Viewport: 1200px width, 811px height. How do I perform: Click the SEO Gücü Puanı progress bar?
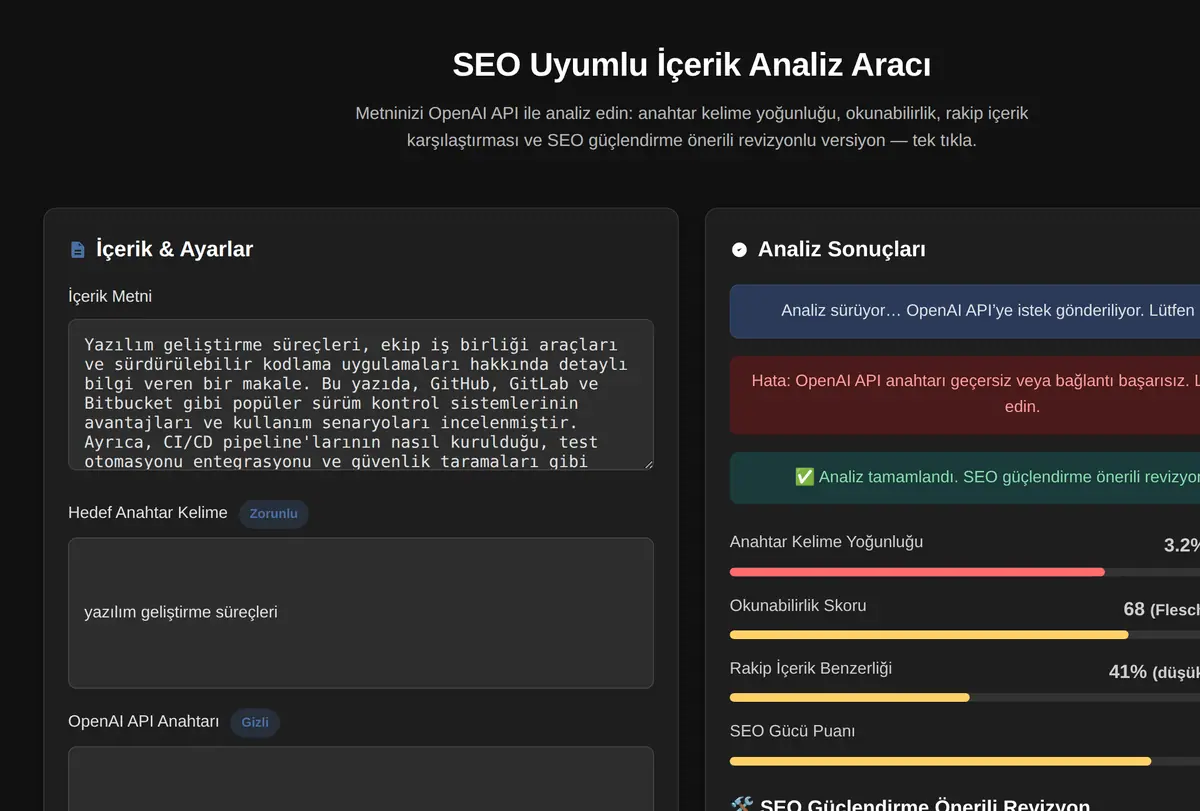[965, 761]
